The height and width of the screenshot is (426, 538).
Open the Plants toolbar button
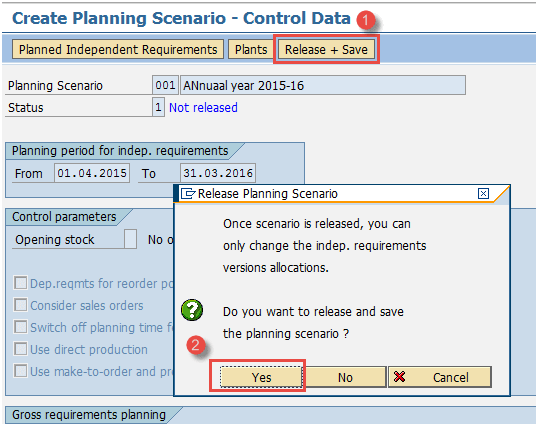(x=251, y=49)
